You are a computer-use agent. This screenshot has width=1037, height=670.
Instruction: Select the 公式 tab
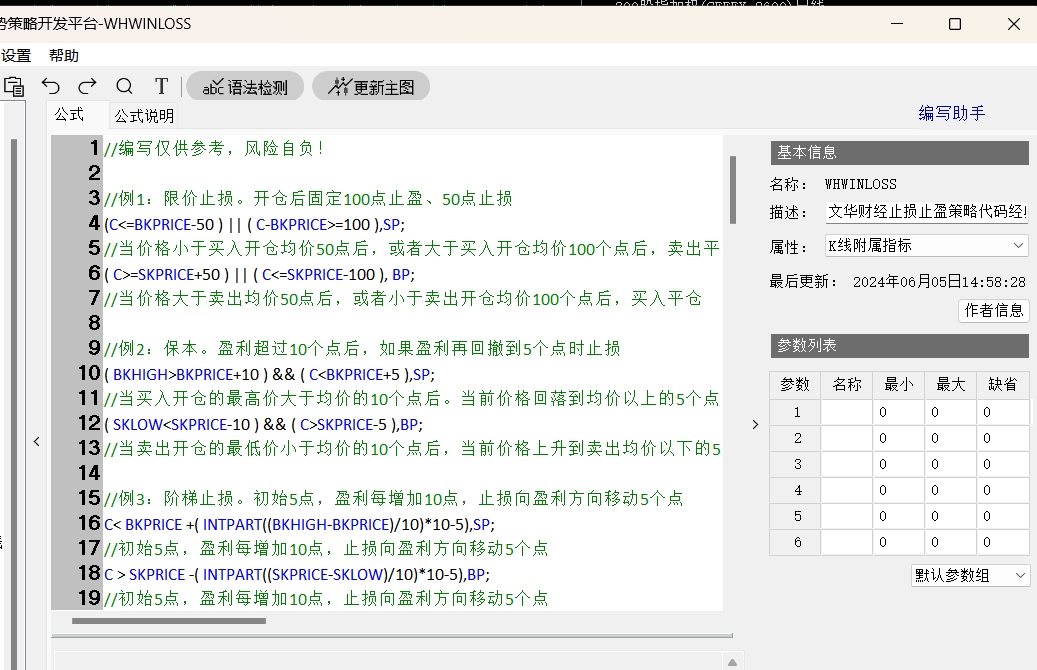point(69,115)
